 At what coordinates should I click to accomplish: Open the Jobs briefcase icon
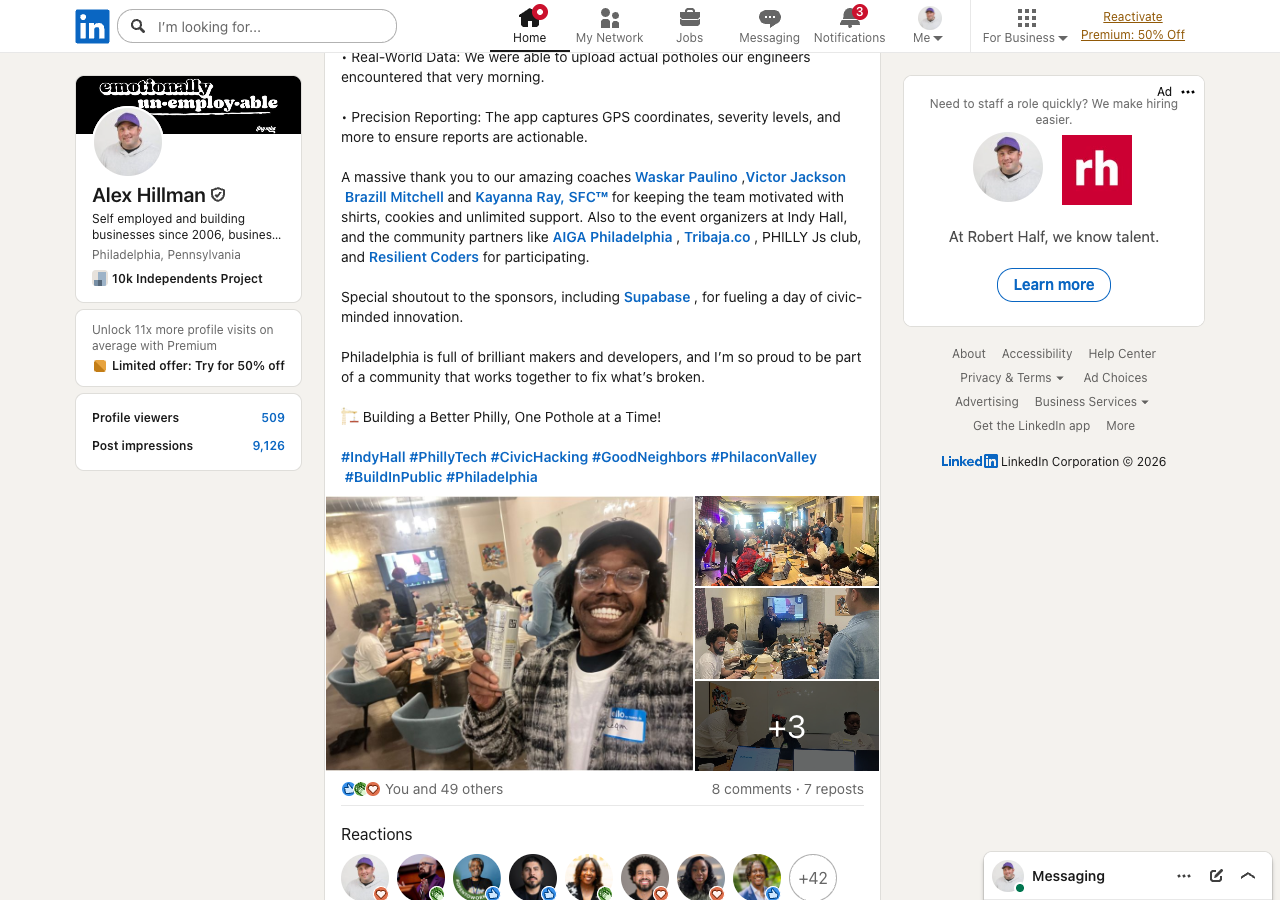click(x=689, y=18)
